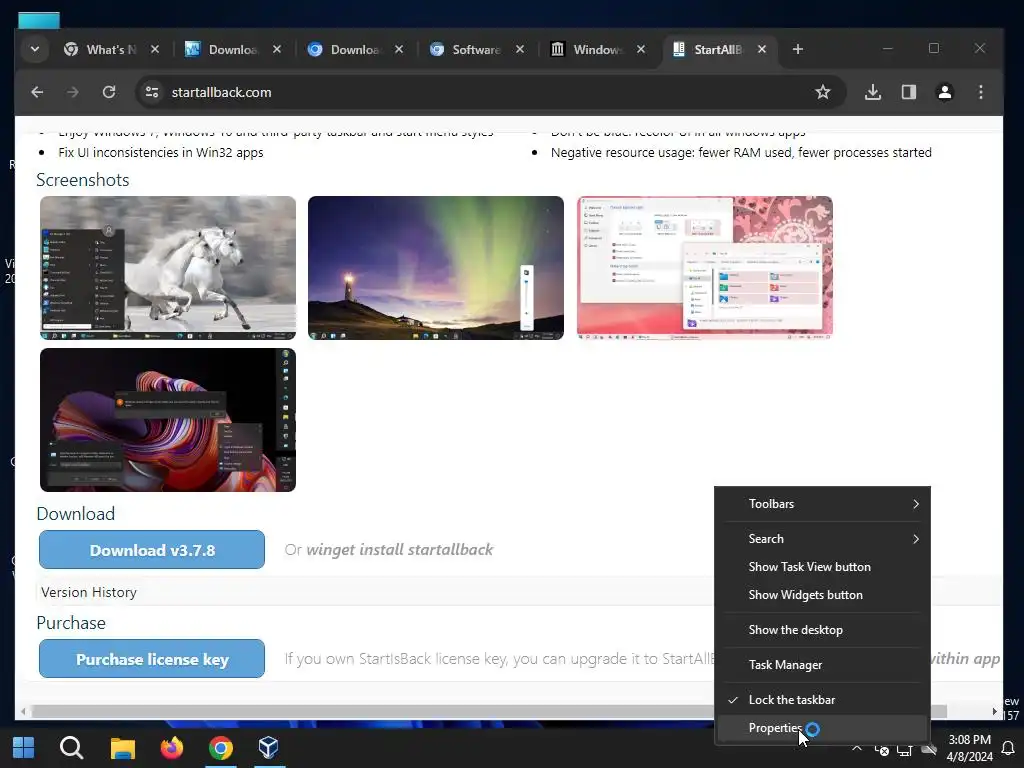
Task: Open dark abstract swirl screenshot thumbnail
Action: (168, 420)
